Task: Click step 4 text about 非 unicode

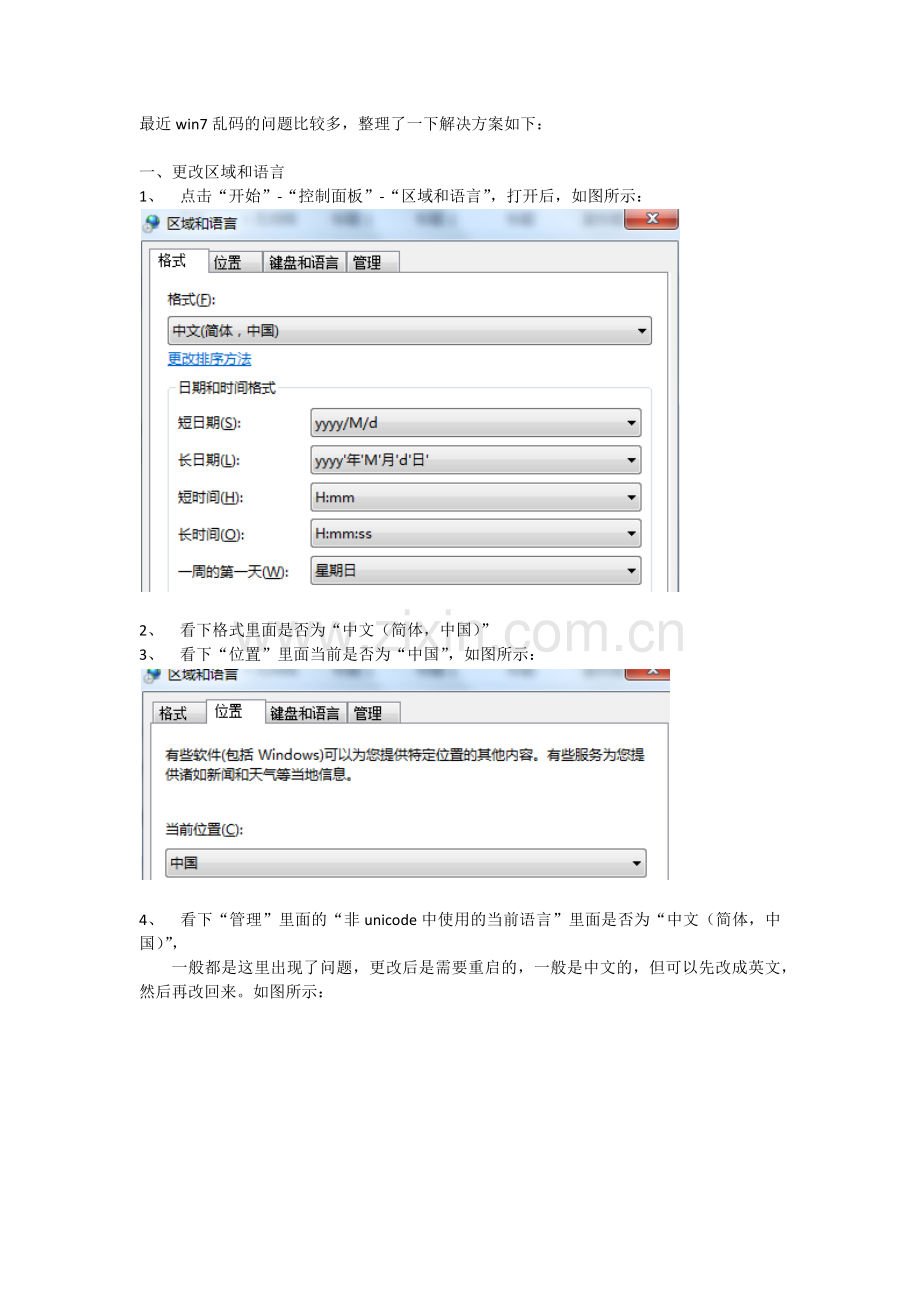Action: click(x=460, y=930)
